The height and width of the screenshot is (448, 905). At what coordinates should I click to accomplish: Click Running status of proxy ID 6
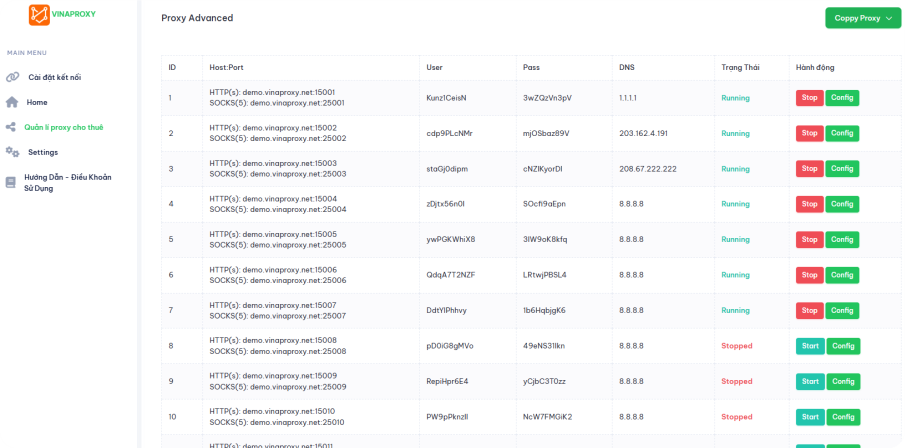point(735,275)
